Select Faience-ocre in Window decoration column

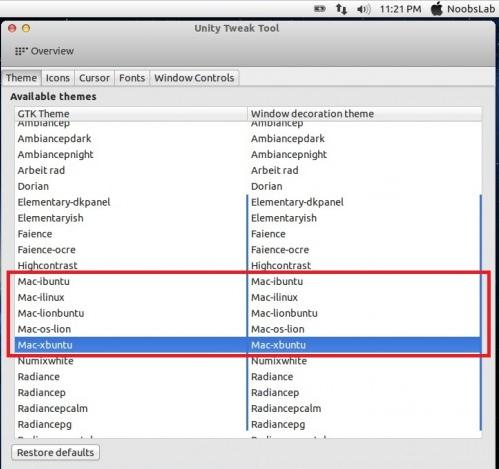364,250
